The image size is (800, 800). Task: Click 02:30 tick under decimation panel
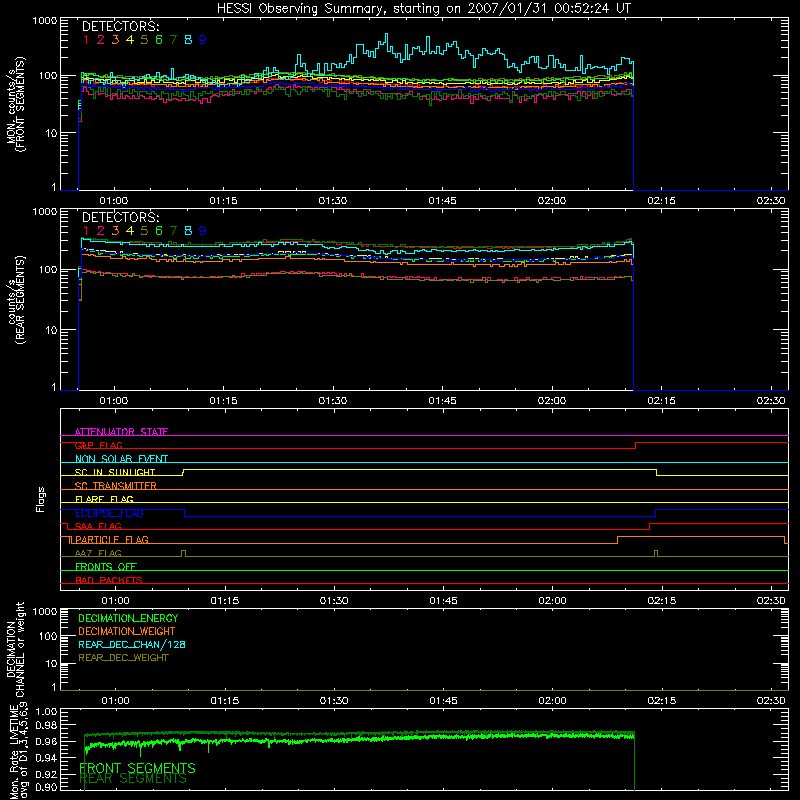[771, 701]
